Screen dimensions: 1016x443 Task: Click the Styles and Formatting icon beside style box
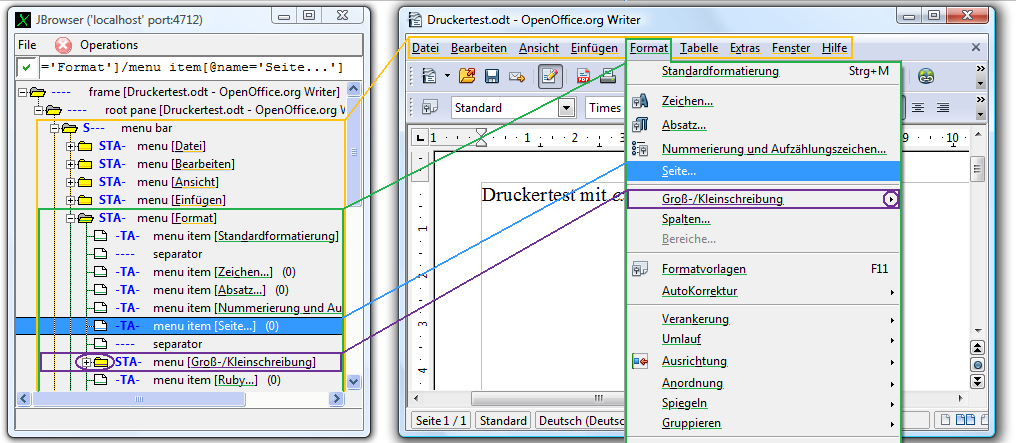[x=430, y=107]
